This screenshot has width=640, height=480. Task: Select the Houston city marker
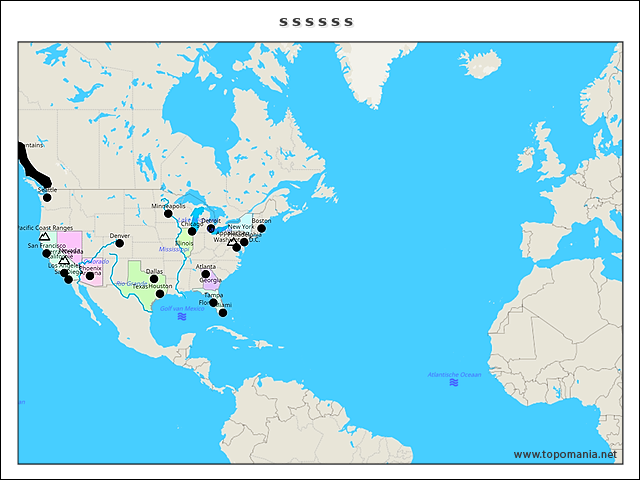[160, 293]
